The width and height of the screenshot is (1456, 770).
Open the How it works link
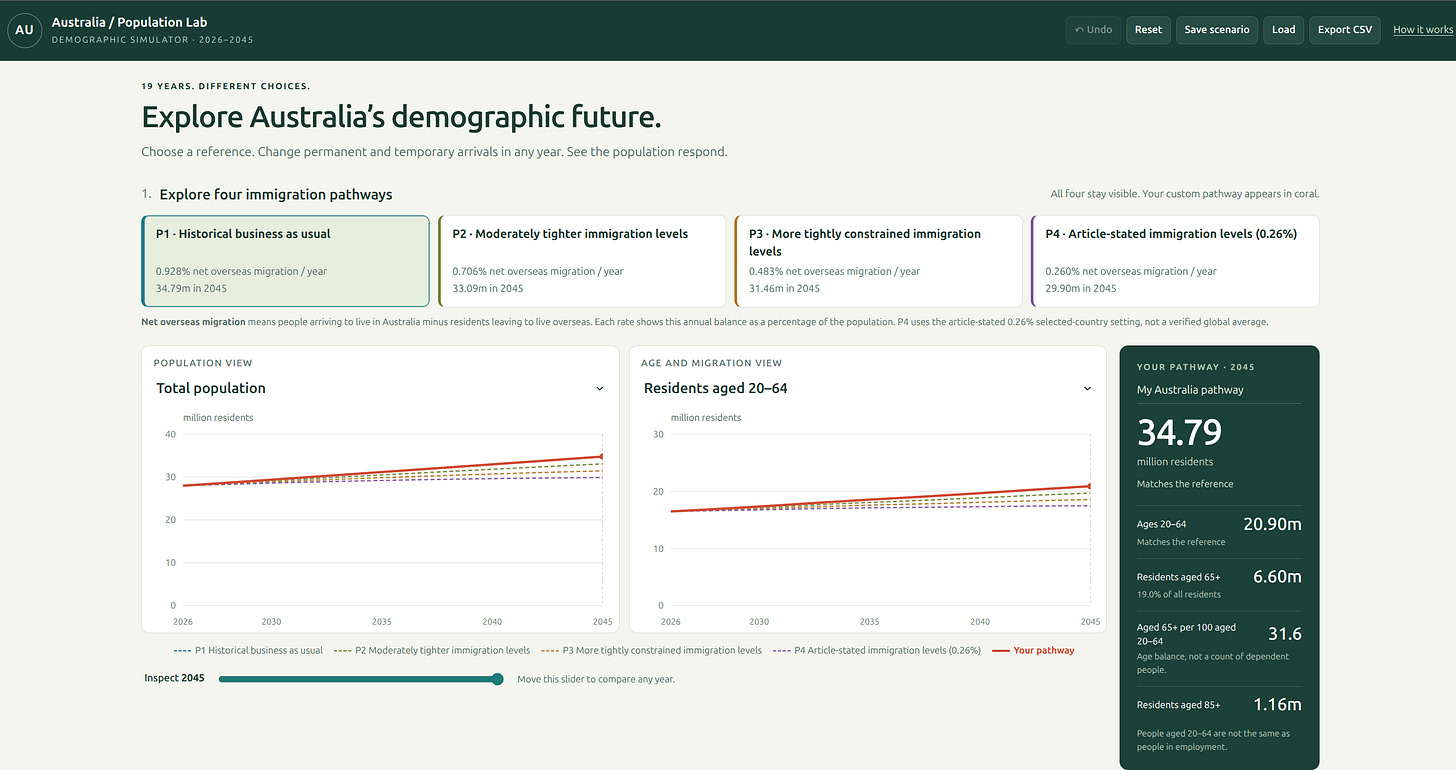(1423, 30)
